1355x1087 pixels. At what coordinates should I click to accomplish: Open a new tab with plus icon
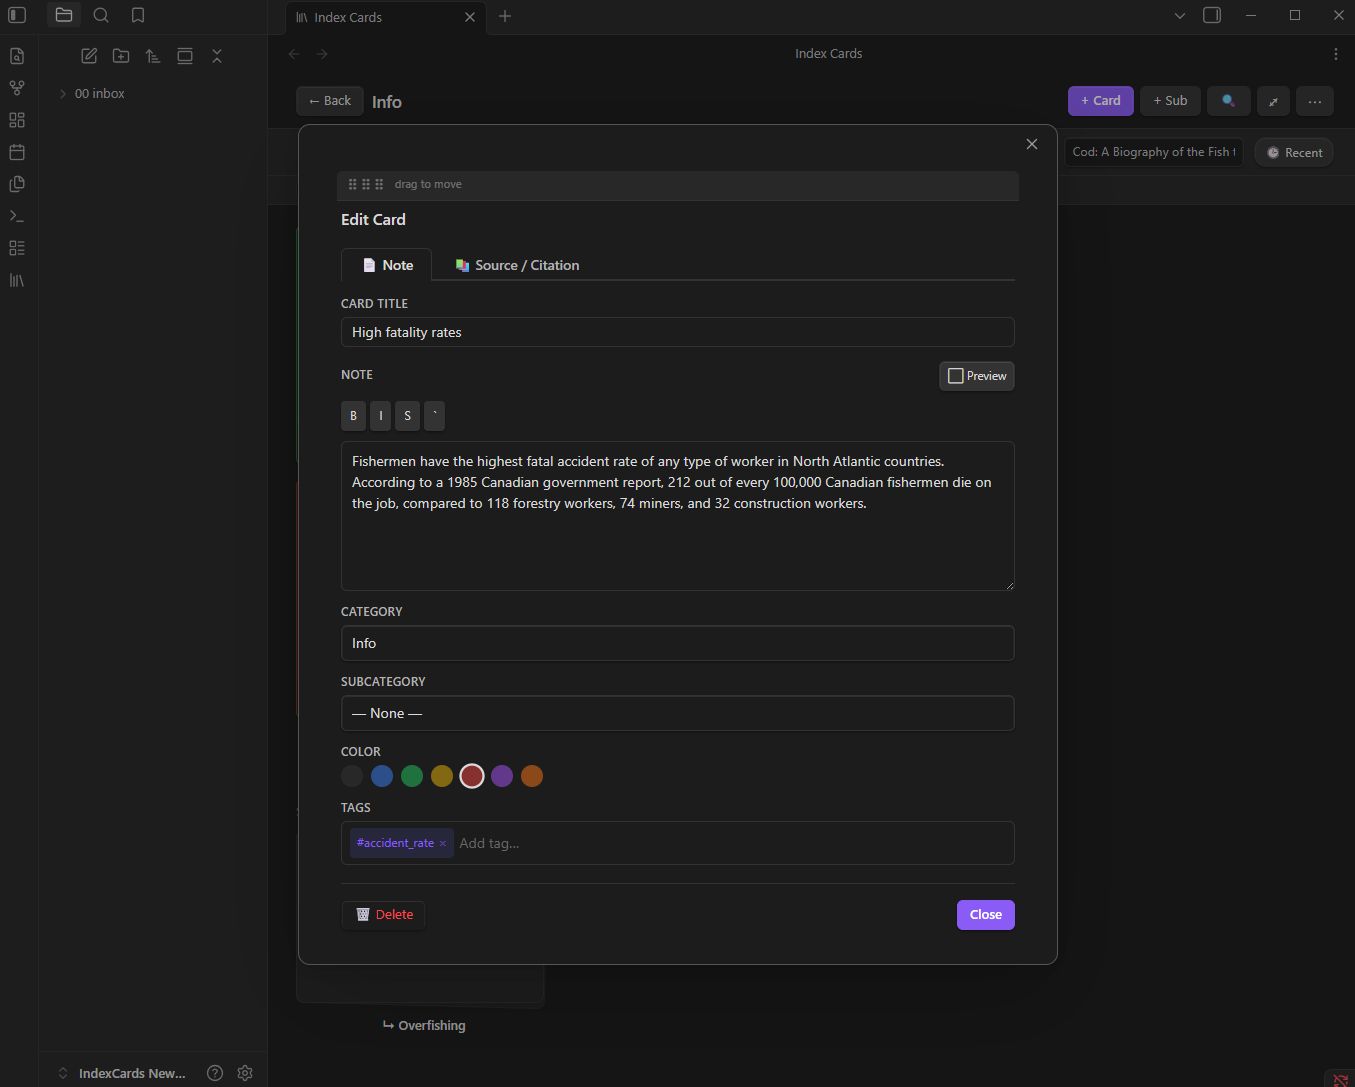coord(505,16)
